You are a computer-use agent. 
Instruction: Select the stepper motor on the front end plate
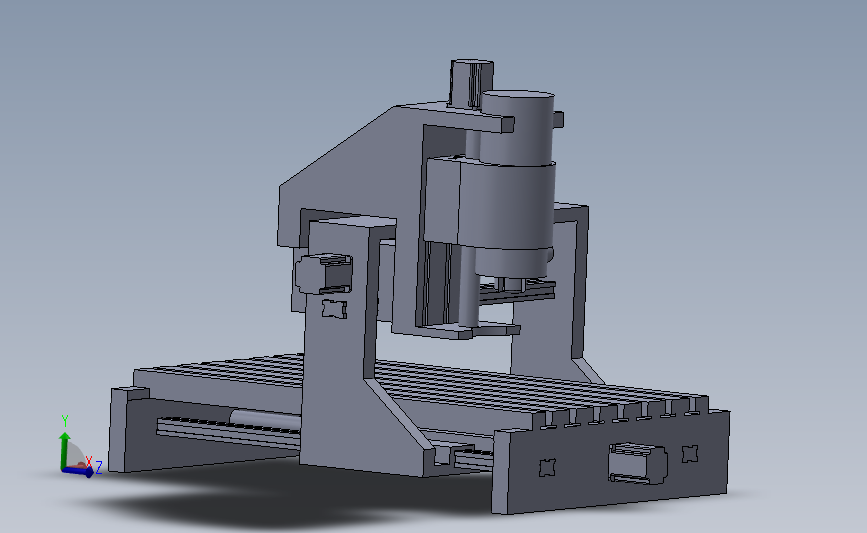coord(637,463)
